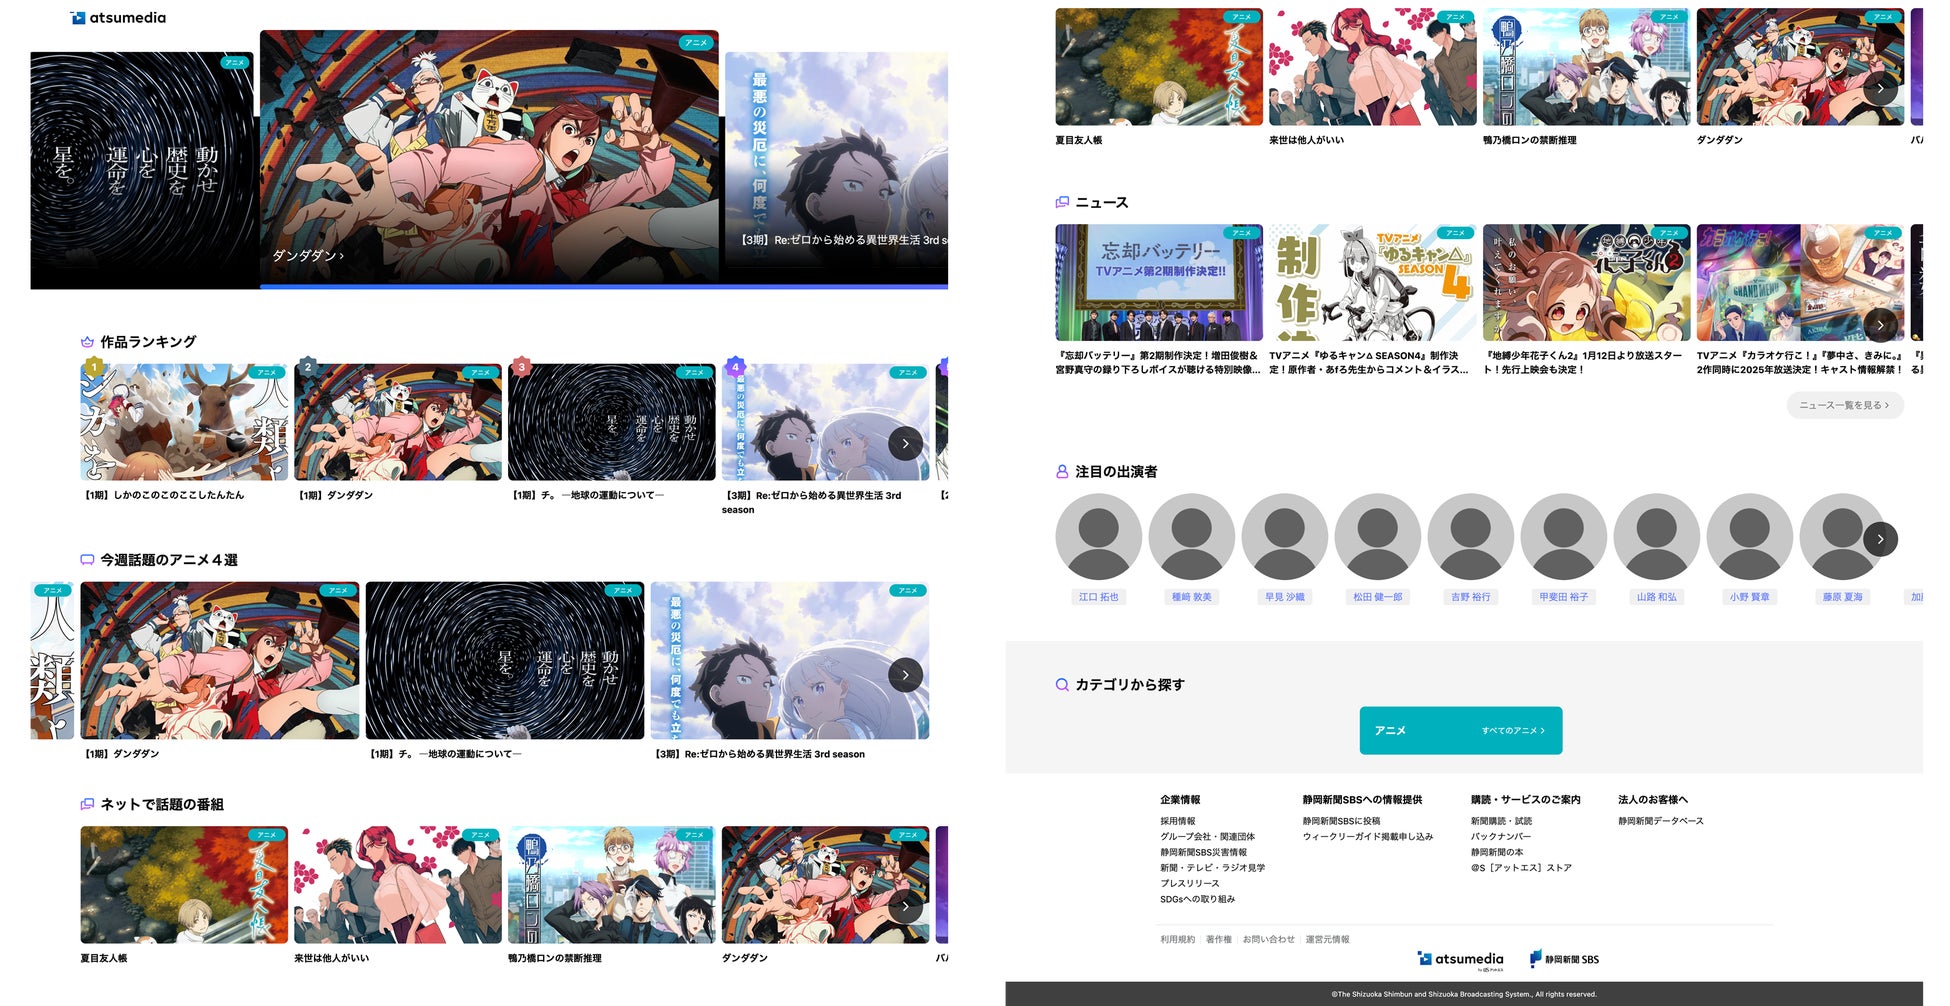Advance the 今週話題のアニメ４選 carousel with its arrow
This screenshot has height=1006, width=1950.
905,675
